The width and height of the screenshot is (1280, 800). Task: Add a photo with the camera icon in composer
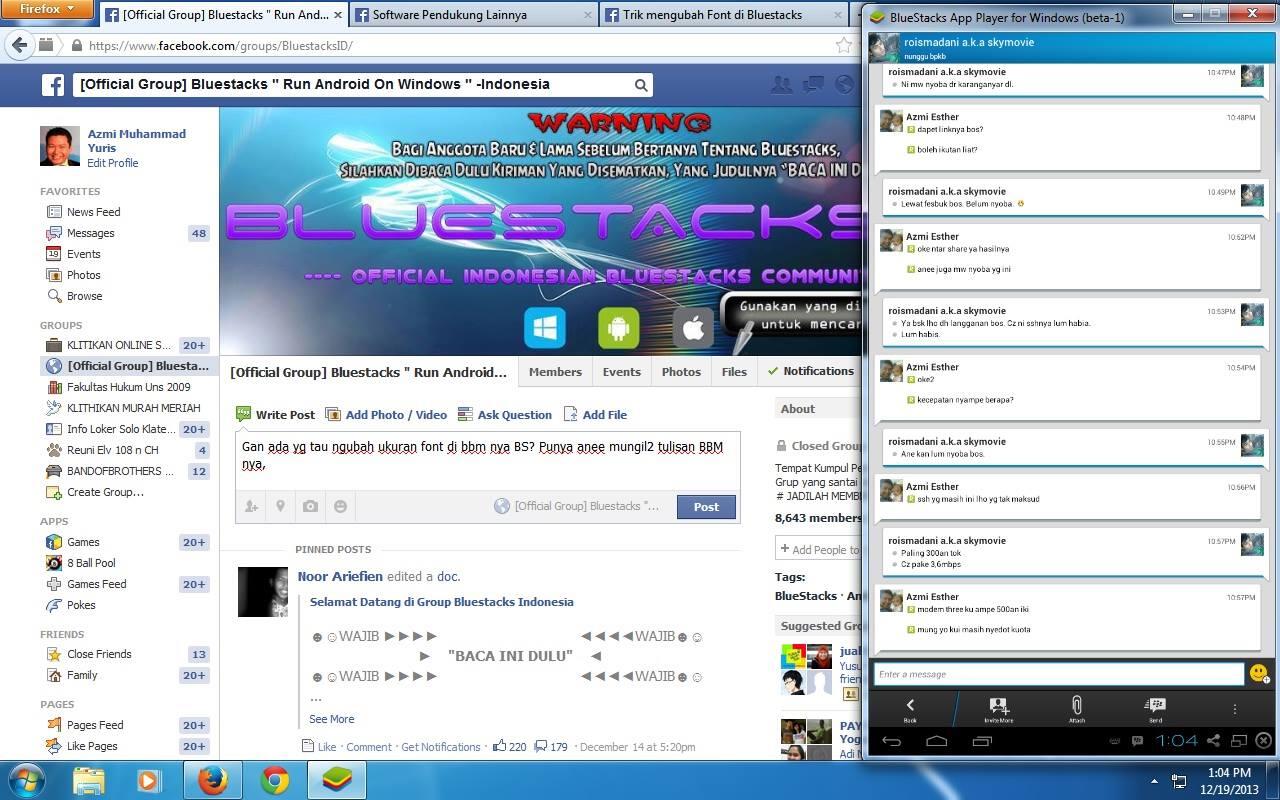tap(310, 506)
